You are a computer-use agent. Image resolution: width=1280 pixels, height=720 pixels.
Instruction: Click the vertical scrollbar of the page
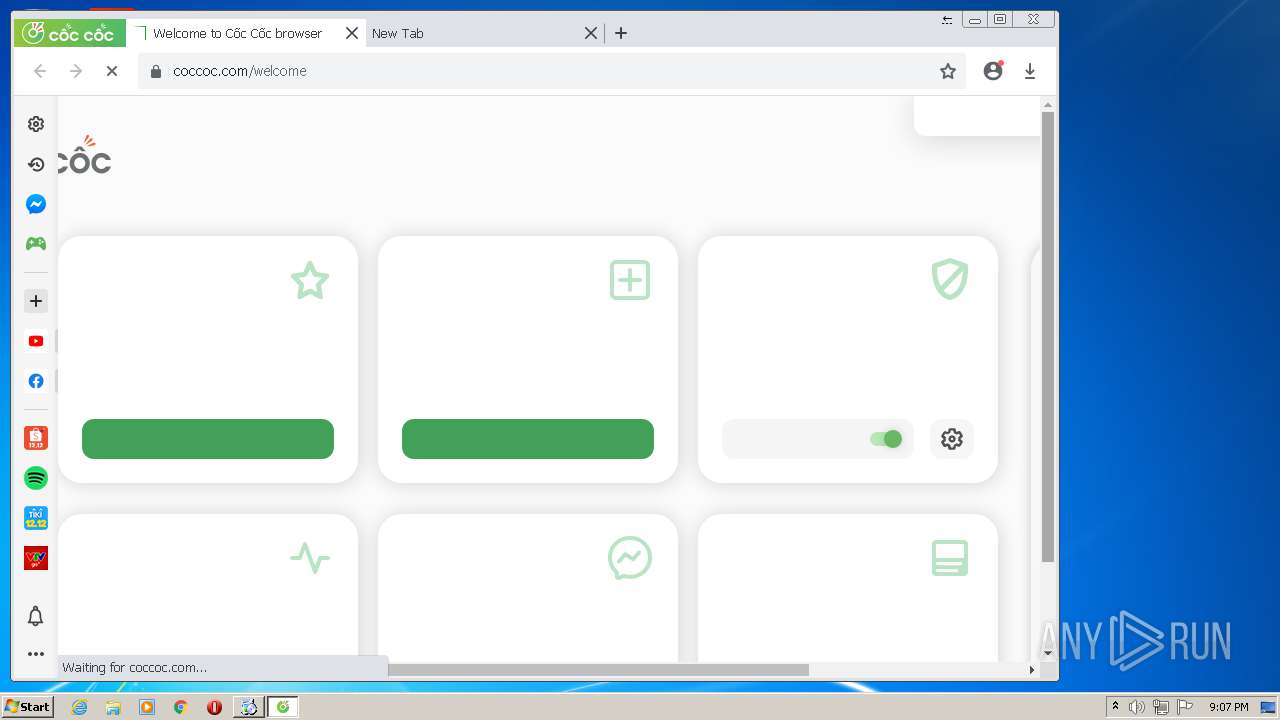click(x=1048, y=336)
